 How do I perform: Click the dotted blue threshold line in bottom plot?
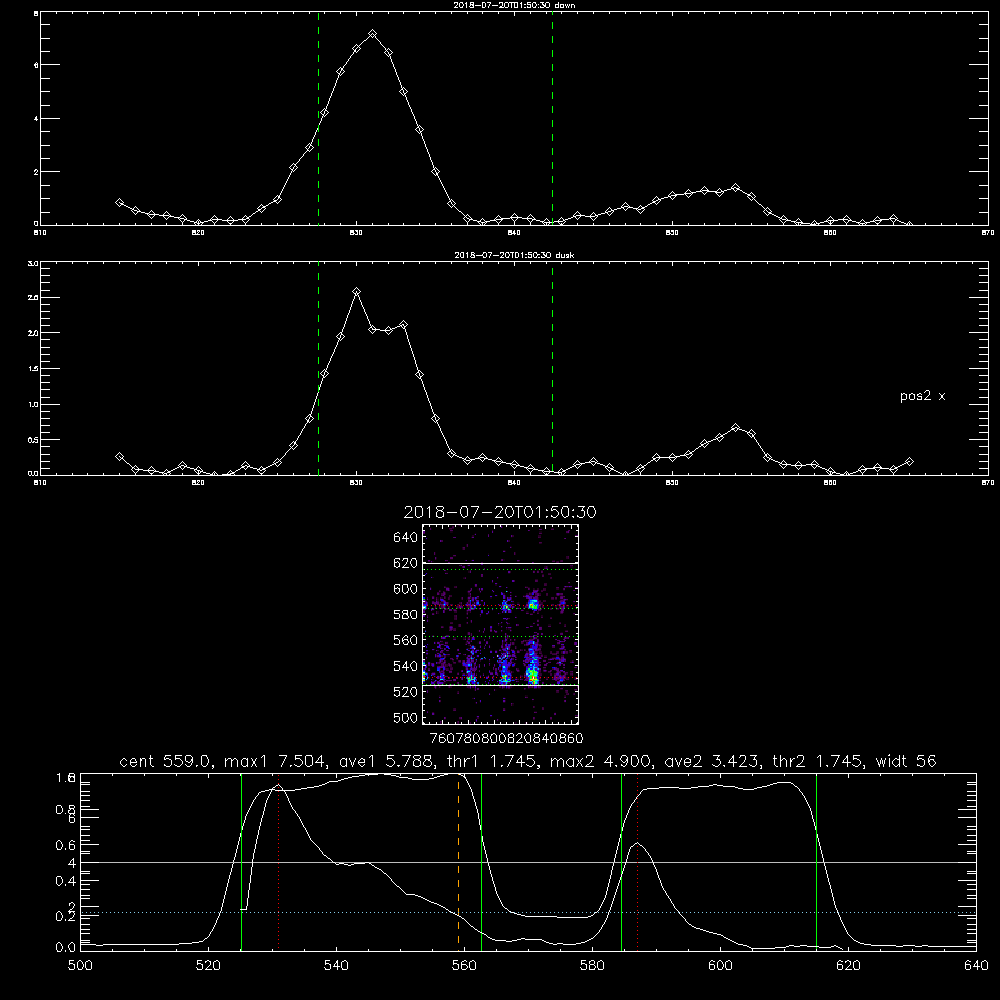click(528, 913)
